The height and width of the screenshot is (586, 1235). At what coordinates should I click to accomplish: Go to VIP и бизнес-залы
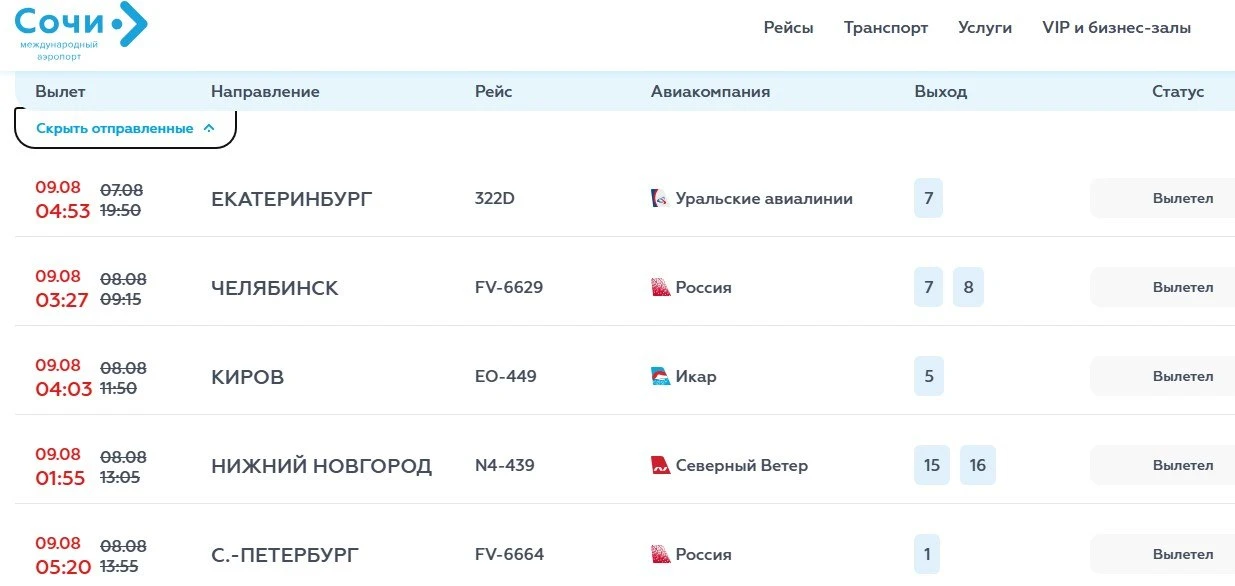pyautogui.click(x=1117, y=28)
